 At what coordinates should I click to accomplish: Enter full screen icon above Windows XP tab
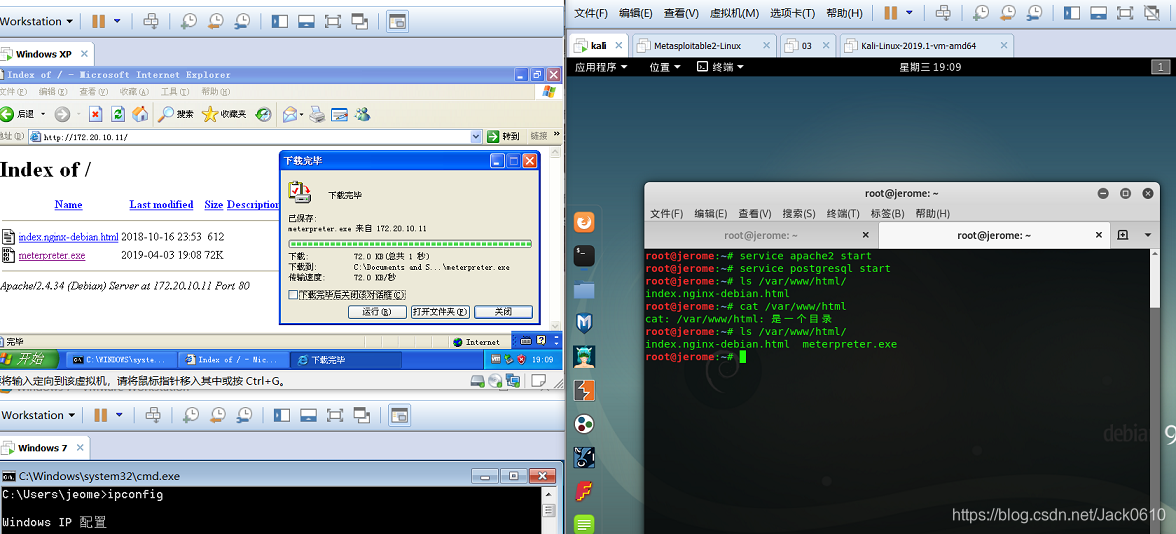tap(333, 21)
